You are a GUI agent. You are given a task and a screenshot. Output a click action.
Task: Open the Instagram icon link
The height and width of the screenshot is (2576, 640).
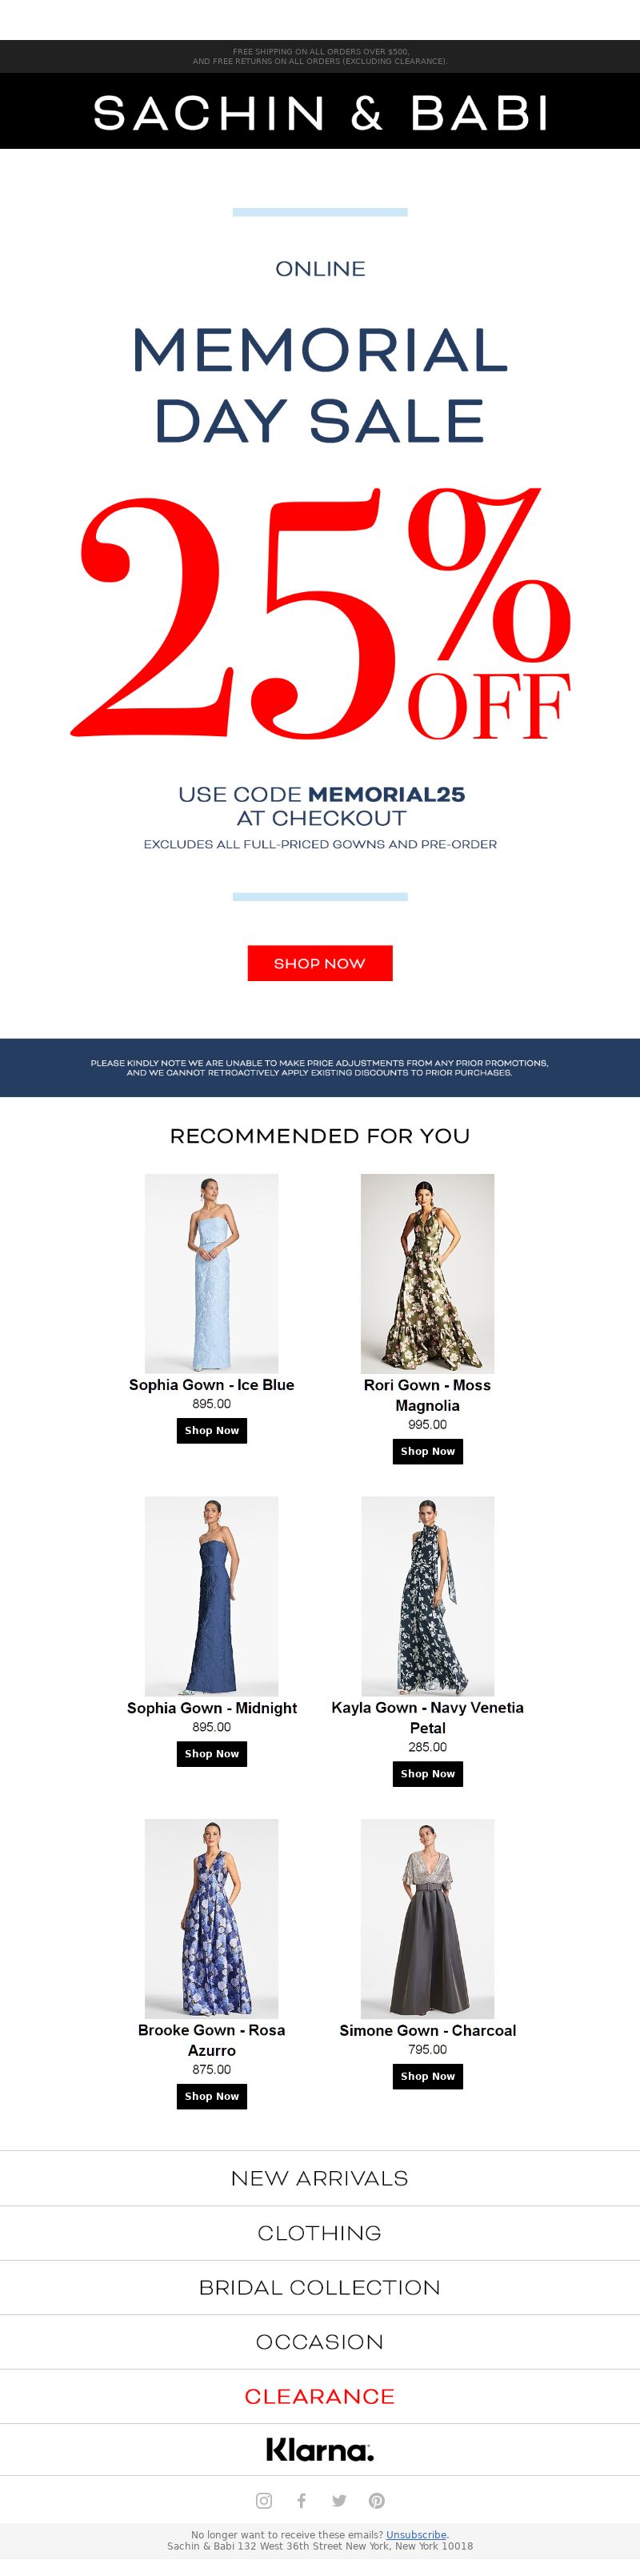[x=264, y=2500]
